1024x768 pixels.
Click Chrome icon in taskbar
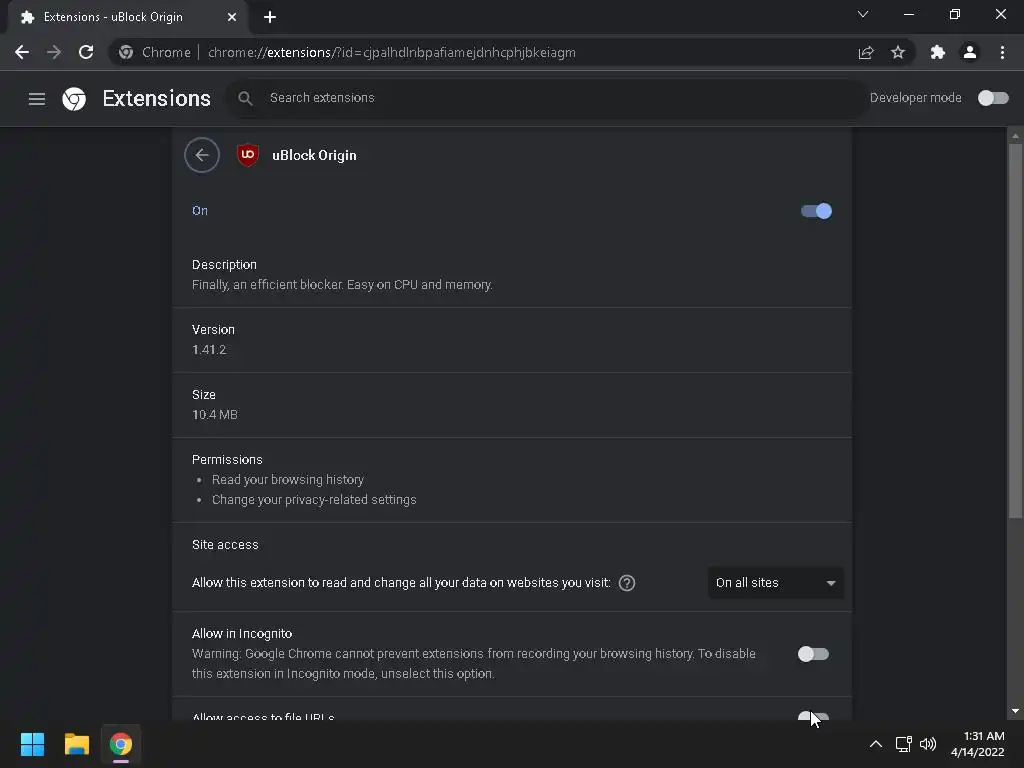click(x=121, y=744)
